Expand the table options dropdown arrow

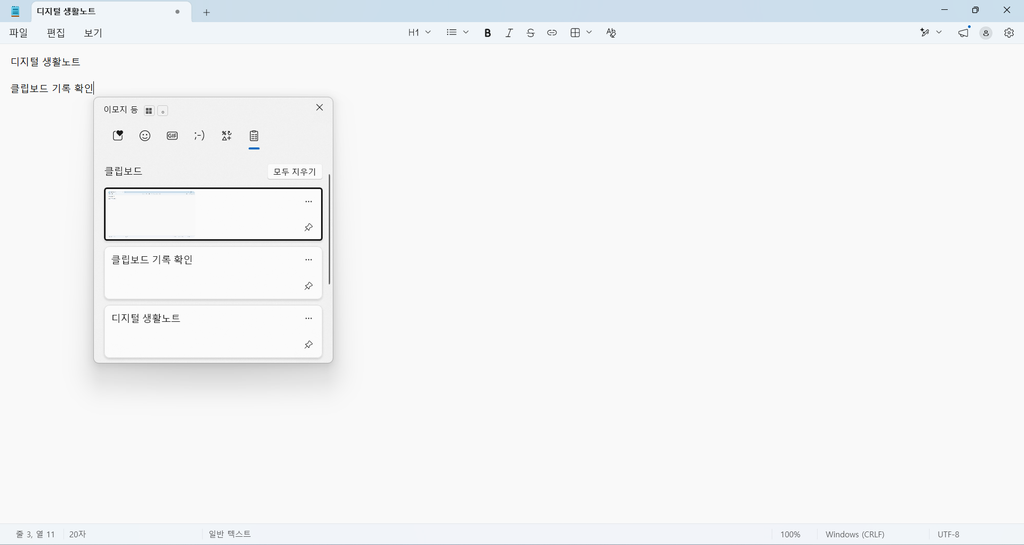[589, 32]
